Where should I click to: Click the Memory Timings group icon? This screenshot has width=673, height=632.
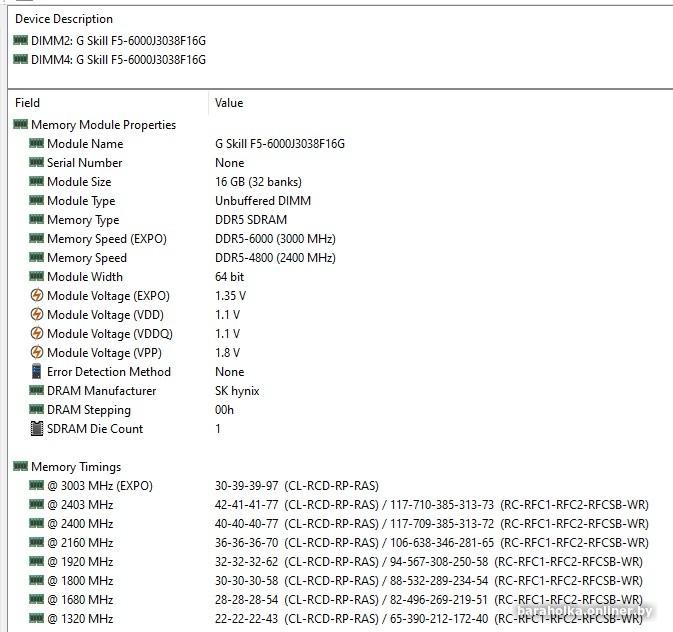coord(21,466)
